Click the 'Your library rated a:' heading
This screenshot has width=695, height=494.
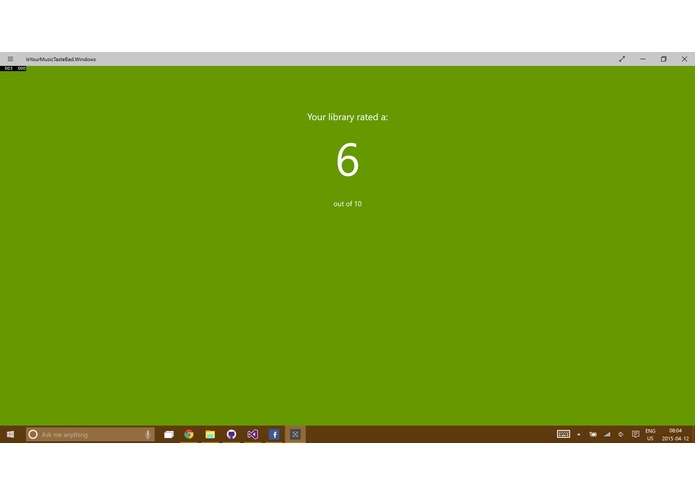[x=348, y=117]
